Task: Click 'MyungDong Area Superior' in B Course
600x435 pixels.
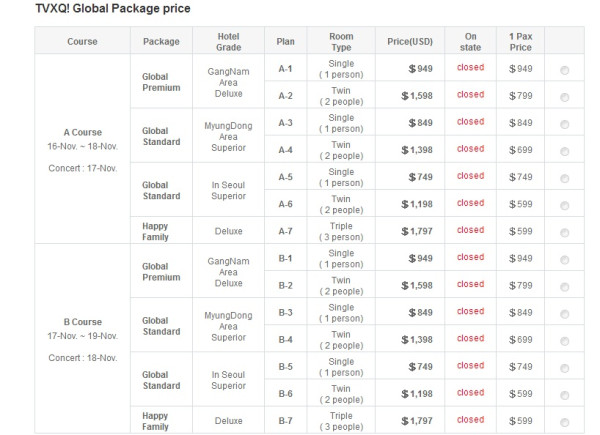Action: [x=228, y=326]
